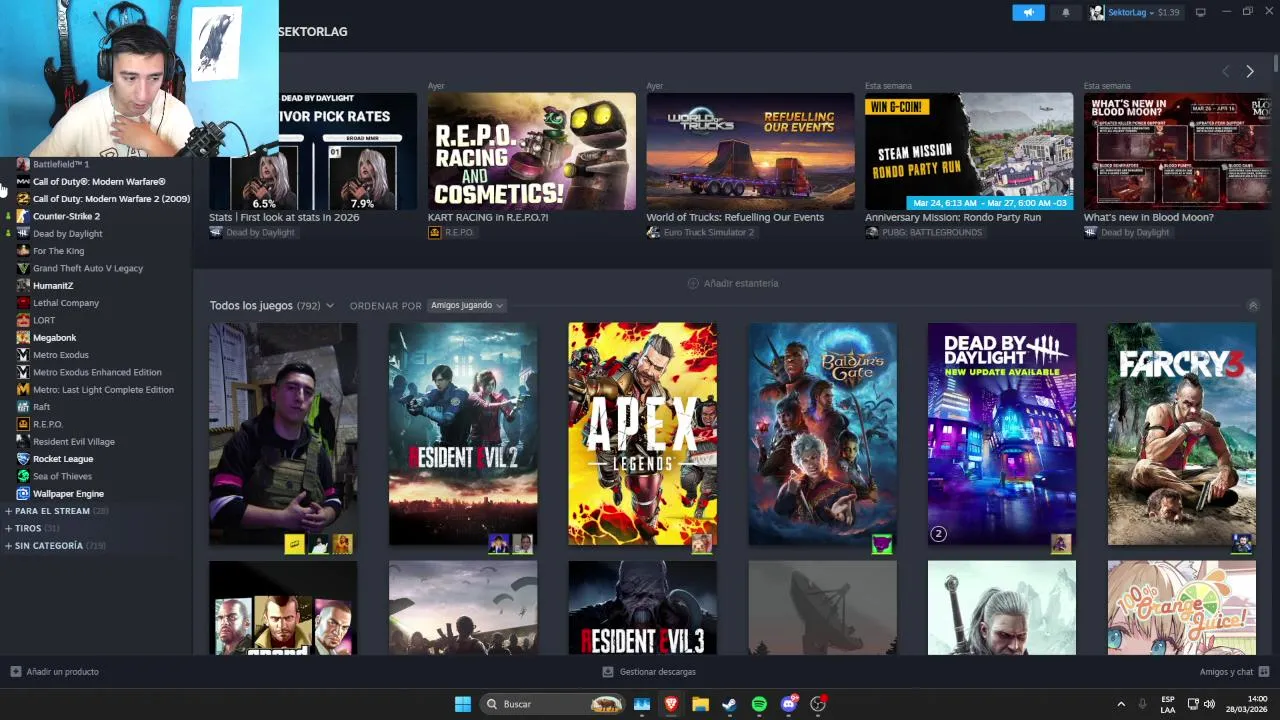Select the Sea of Thieves icon in sidebar
Screen dimensions: 1280x720
tap(23, 476)
